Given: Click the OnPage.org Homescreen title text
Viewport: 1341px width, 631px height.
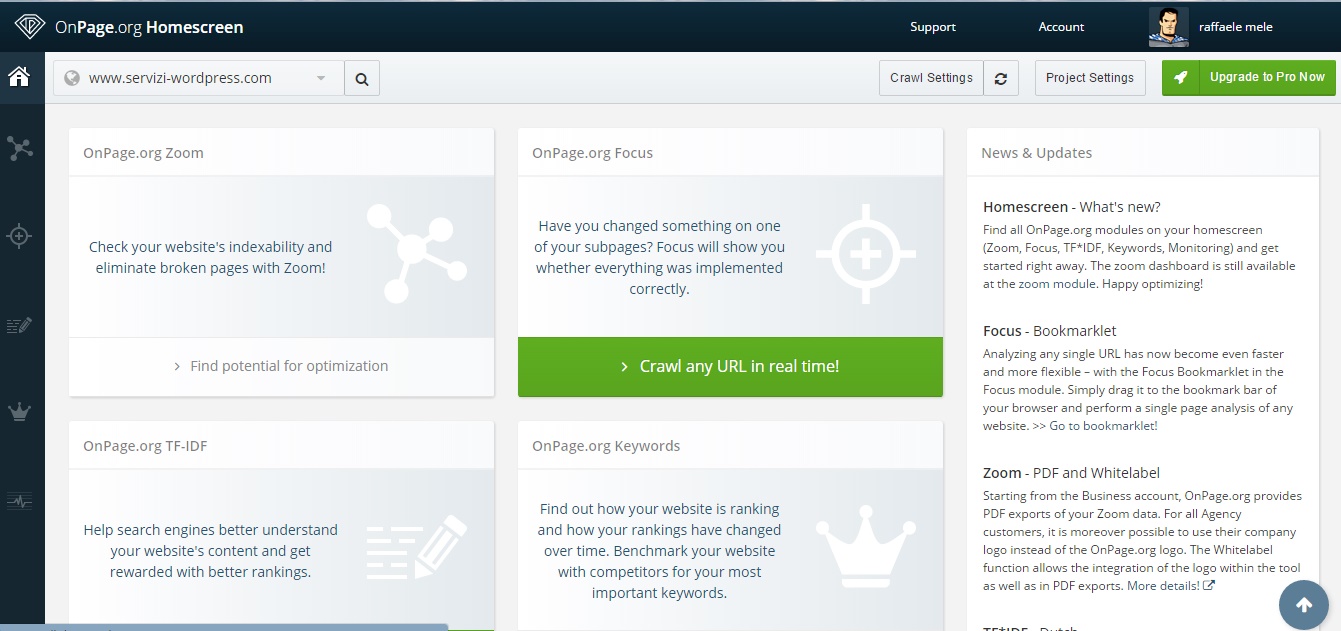Looking at the screenshot, I should pyautogui.click(x=149, y=27).
